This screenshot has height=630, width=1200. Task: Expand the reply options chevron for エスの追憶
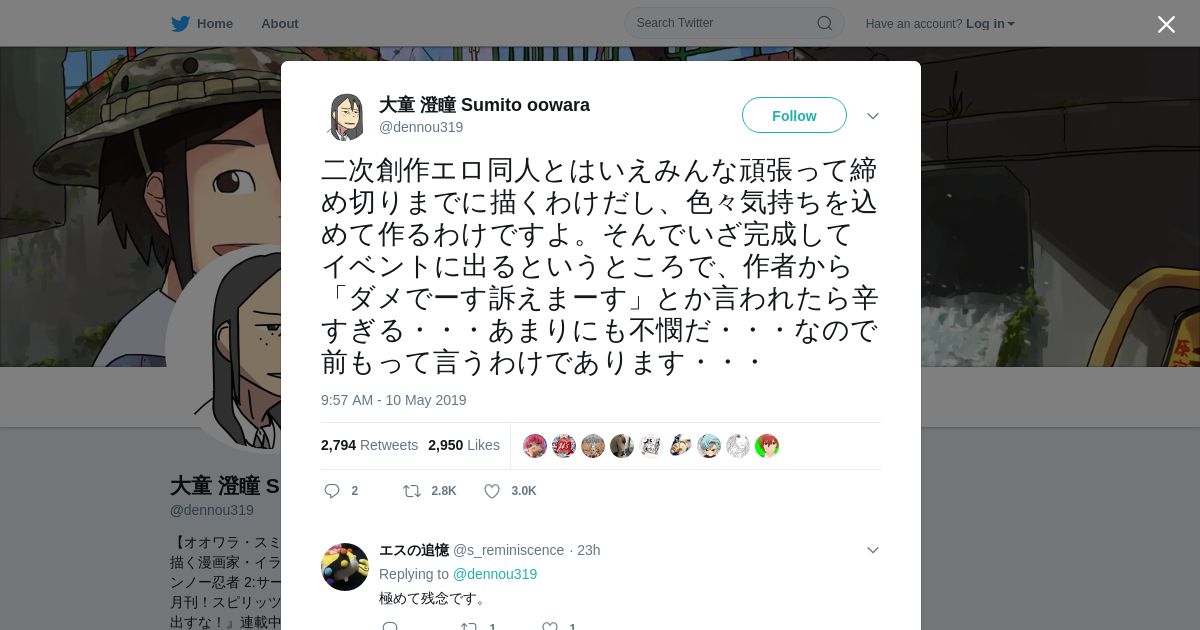873,550
